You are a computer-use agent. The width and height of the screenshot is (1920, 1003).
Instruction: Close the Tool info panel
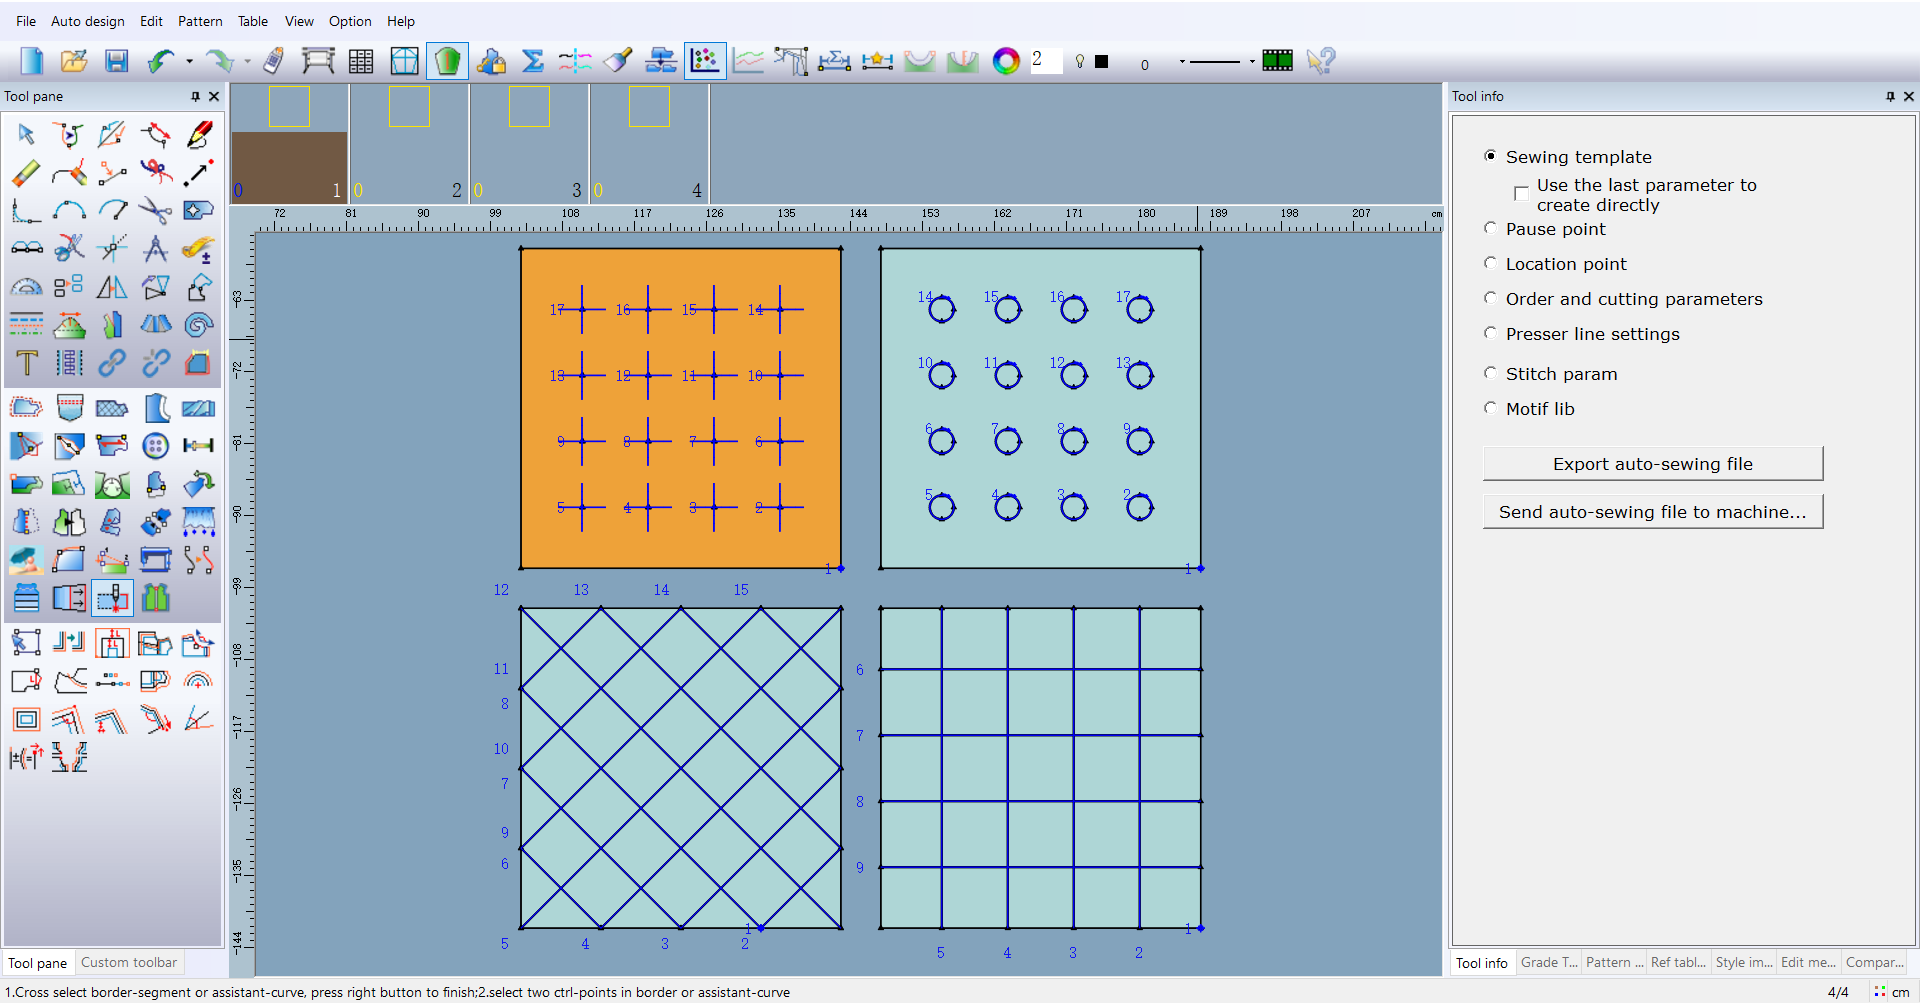pos(1908,96)
